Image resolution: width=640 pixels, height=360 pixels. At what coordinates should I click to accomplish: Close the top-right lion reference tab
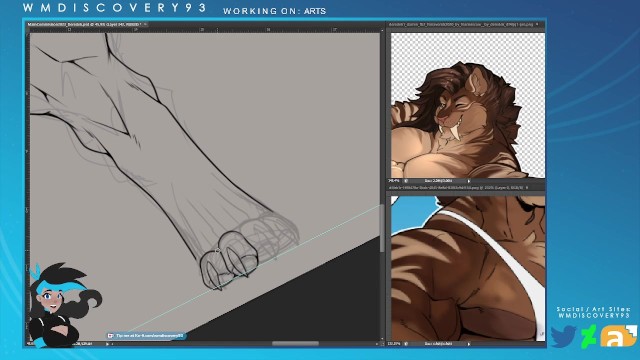(x=537, y=24)
